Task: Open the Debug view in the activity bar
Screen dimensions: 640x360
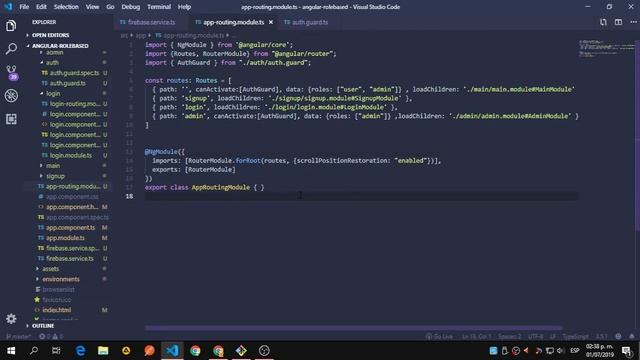Action: tap(11, 96)
